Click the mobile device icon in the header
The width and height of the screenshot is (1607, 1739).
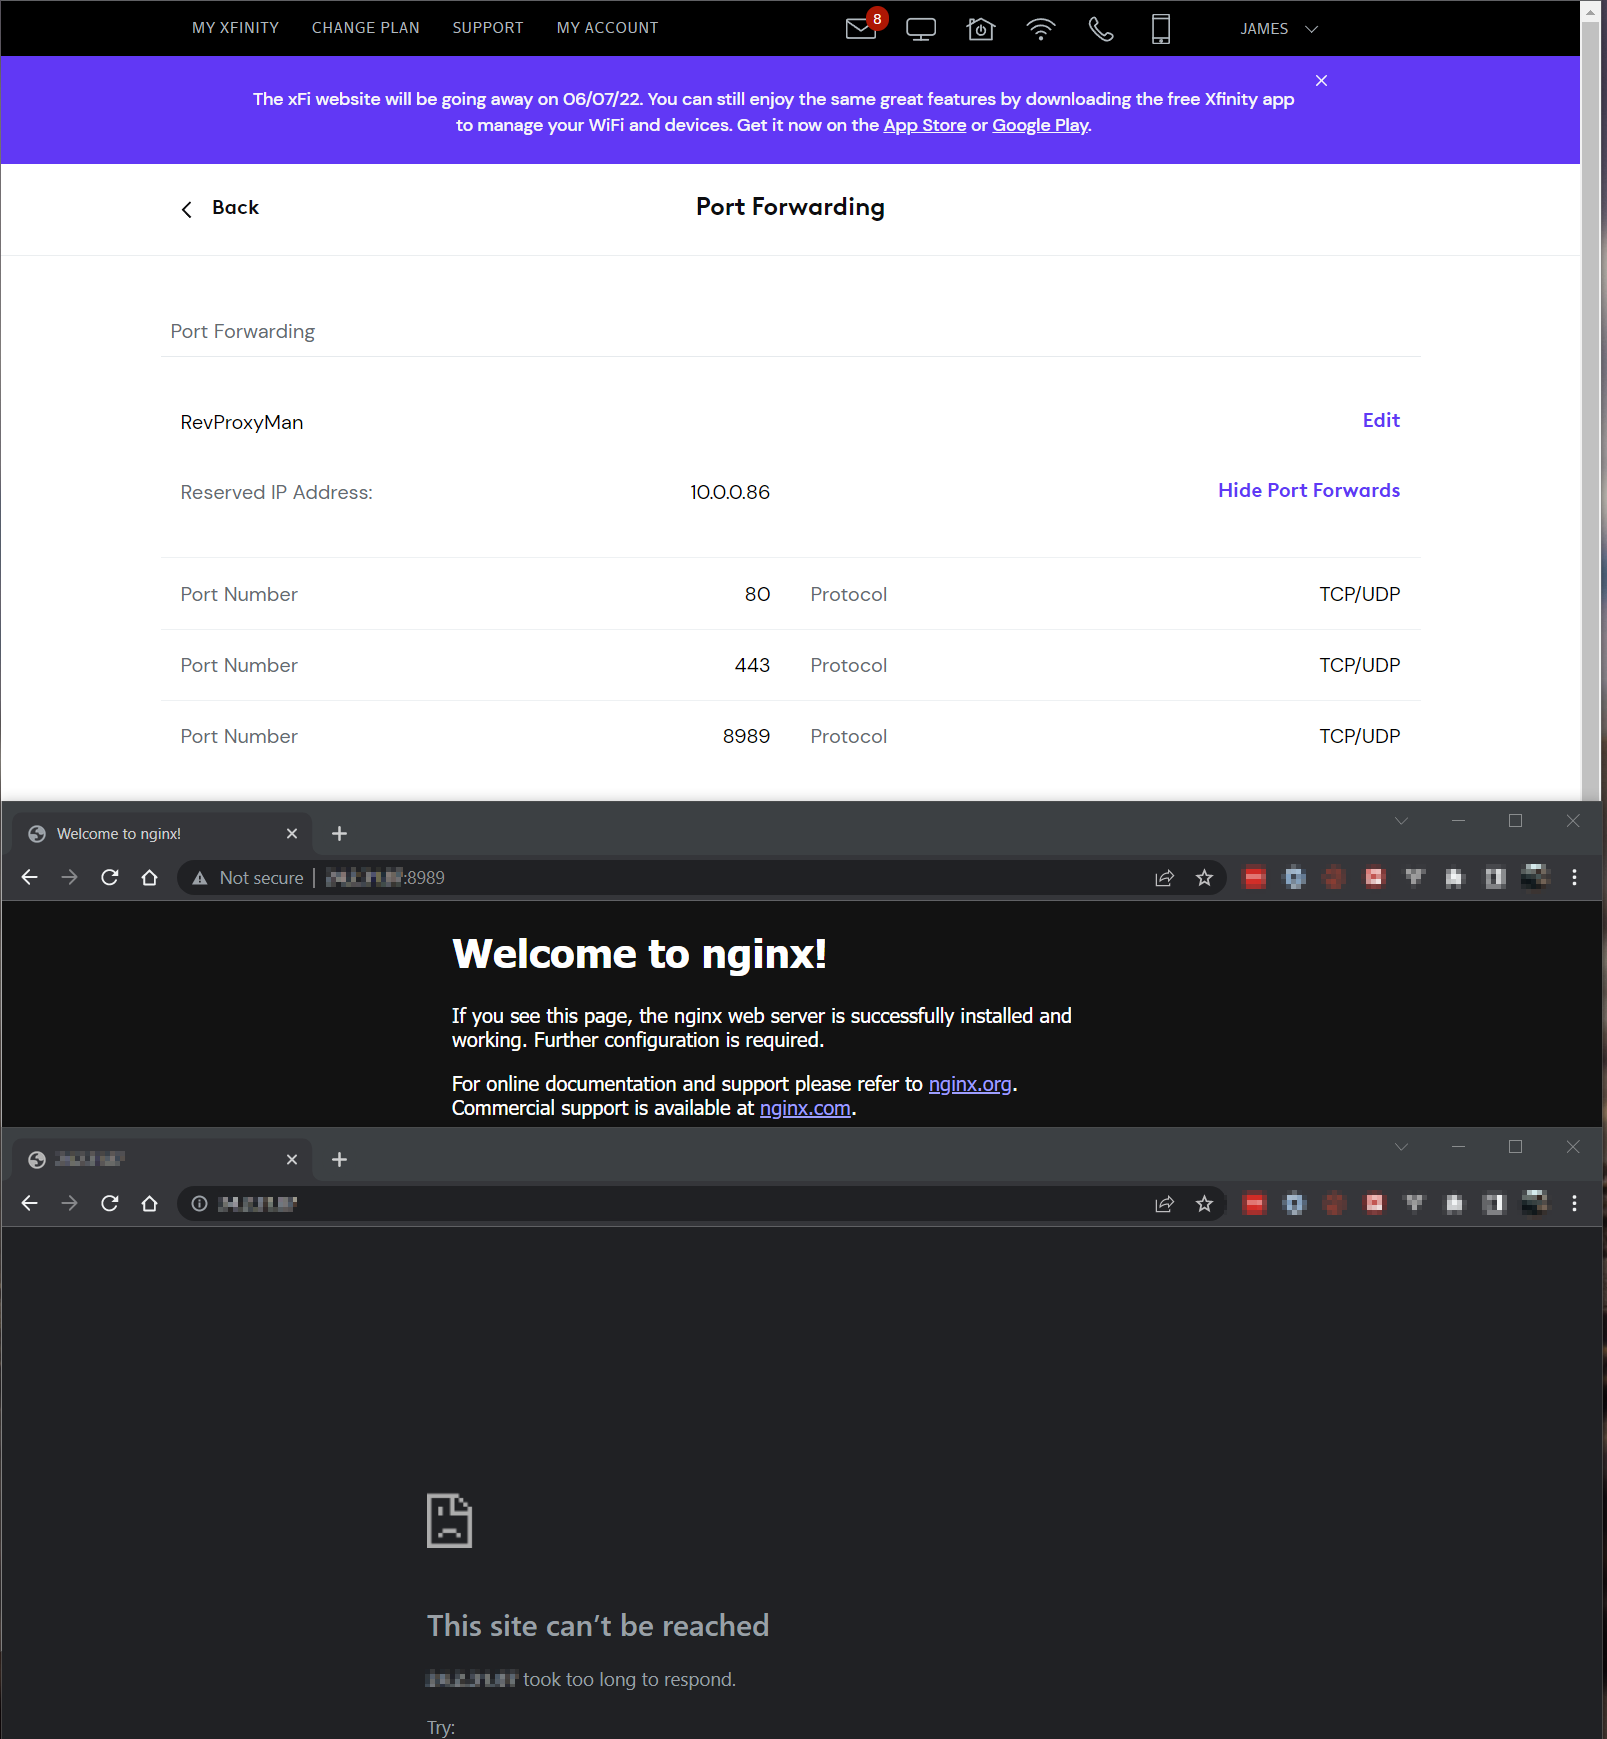click(x=1160, y=29)
